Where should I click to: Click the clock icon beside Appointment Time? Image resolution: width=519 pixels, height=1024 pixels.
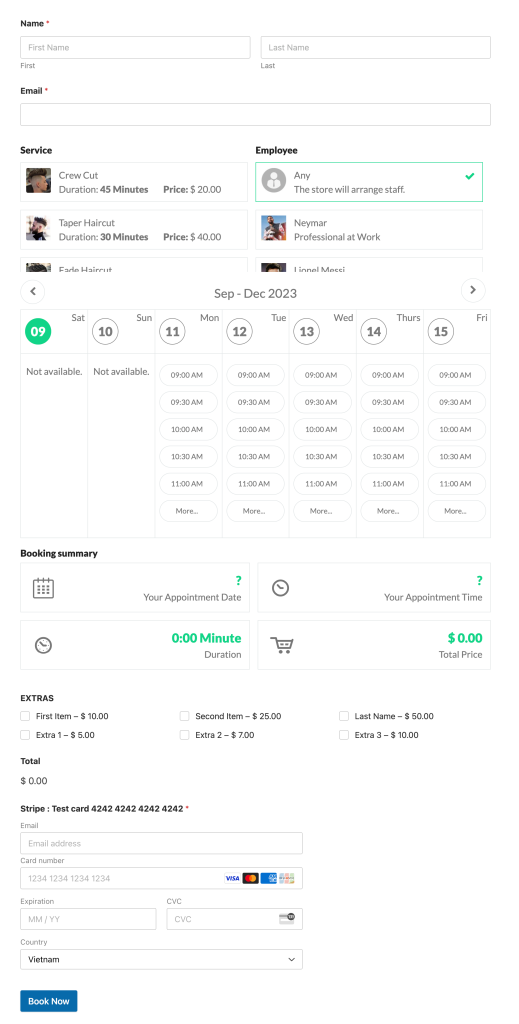[280, 588]
